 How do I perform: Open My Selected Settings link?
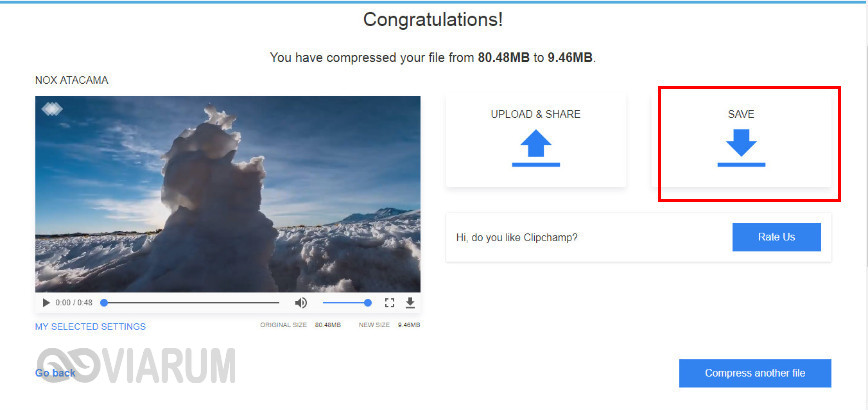[90, 326]
